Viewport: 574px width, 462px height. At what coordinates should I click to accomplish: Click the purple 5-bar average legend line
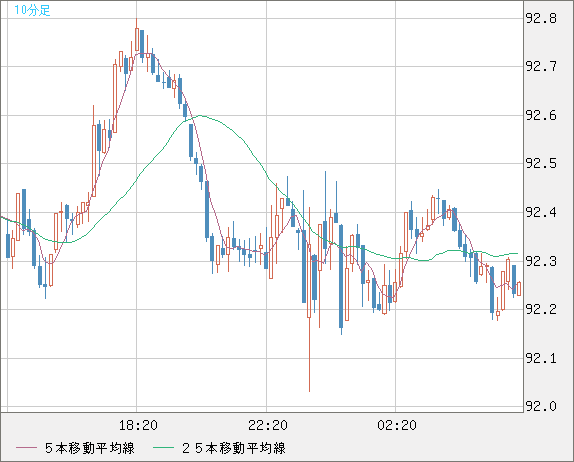coord(26,448)
